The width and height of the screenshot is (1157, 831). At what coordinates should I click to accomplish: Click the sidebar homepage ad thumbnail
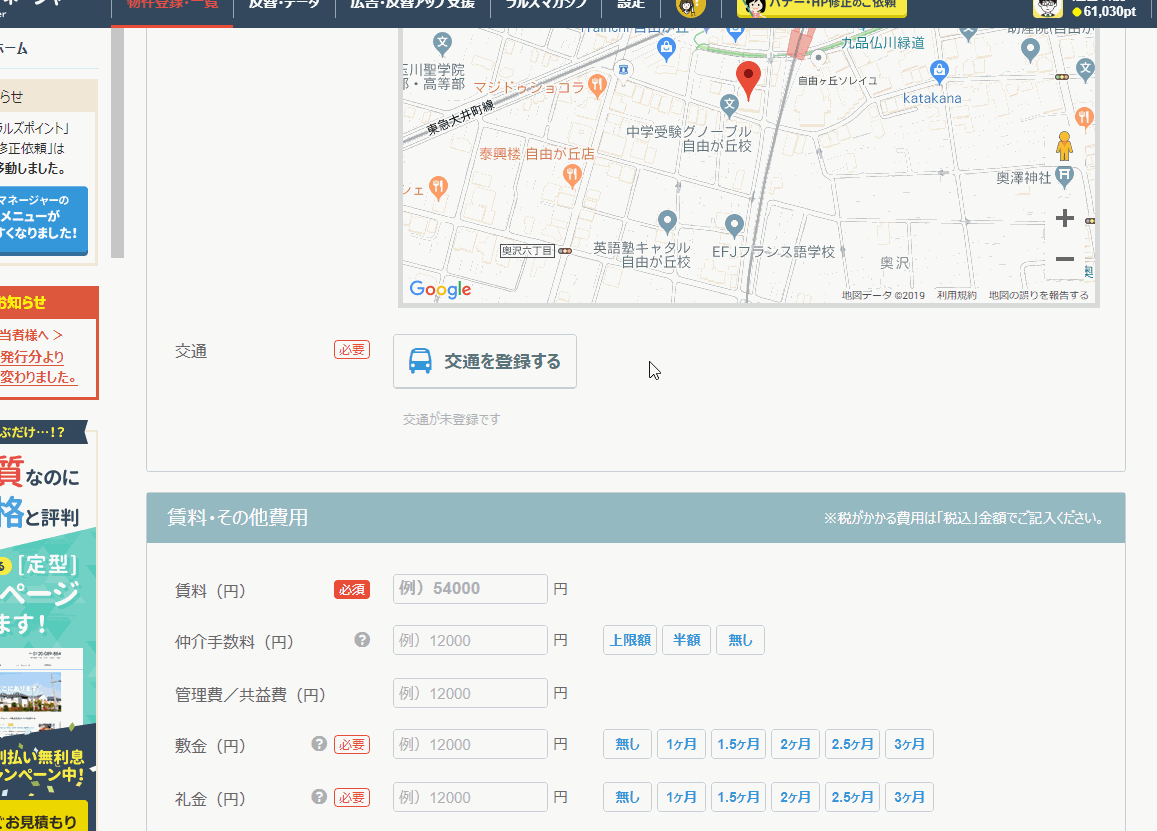pos(42,691)
